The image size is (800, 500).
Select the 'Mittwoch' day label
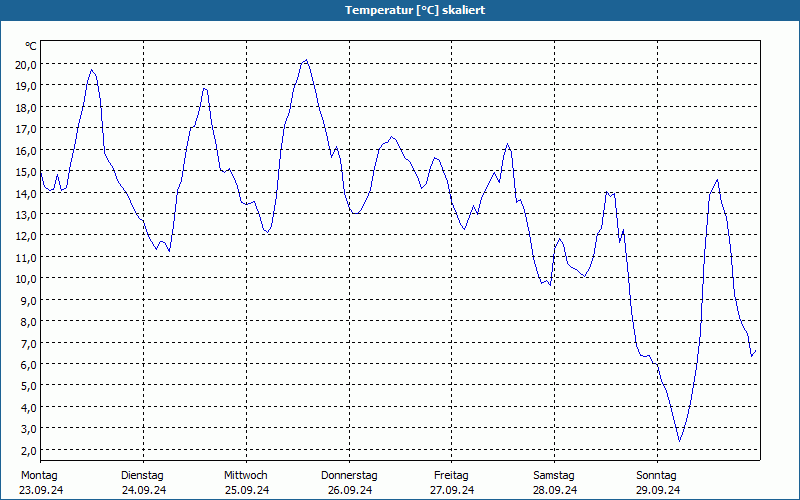click(x=245, y=475)
